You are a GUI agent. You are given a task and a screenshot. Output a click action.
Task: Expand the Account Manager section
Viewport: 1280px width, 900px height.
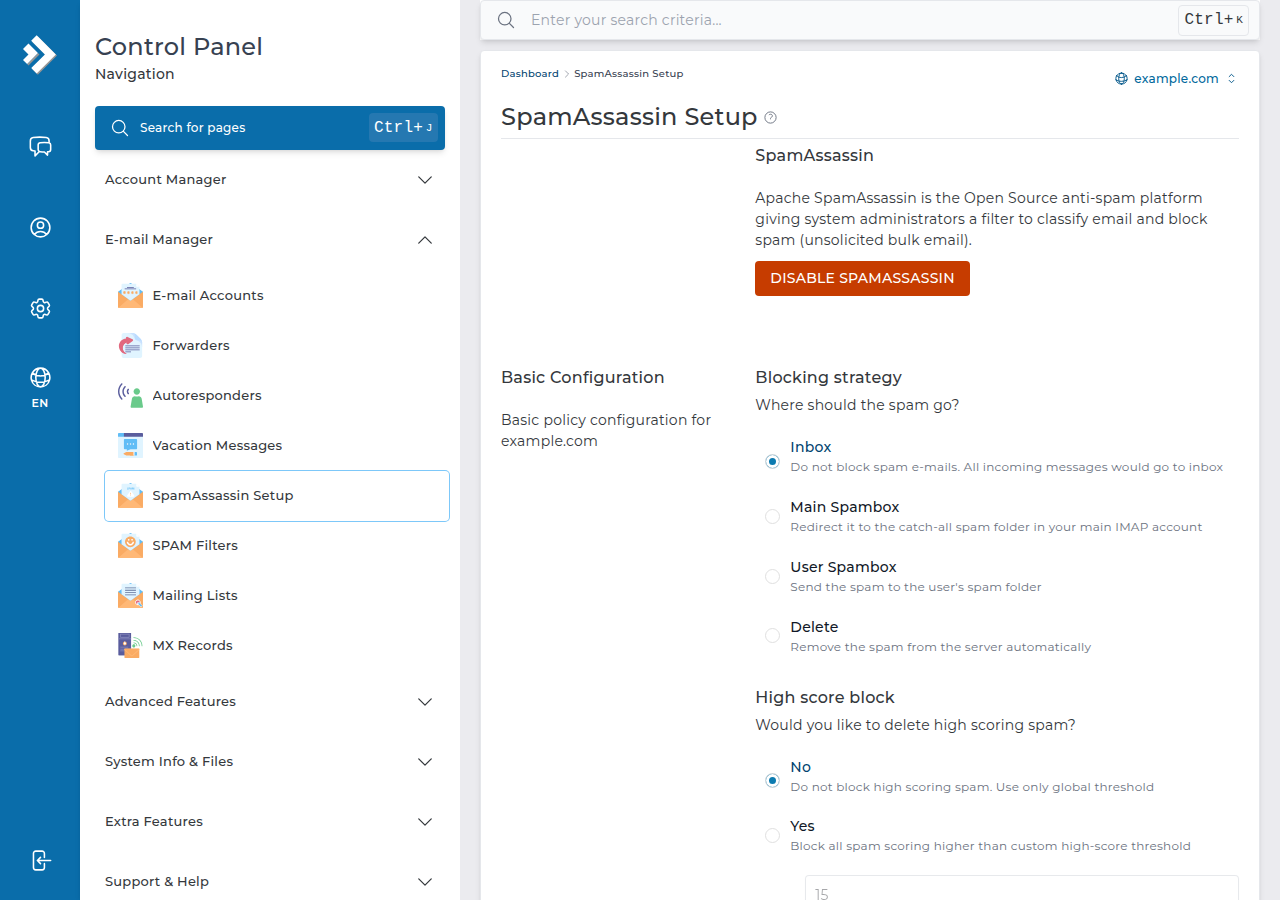pyautogui.click(x=270, y=180)
